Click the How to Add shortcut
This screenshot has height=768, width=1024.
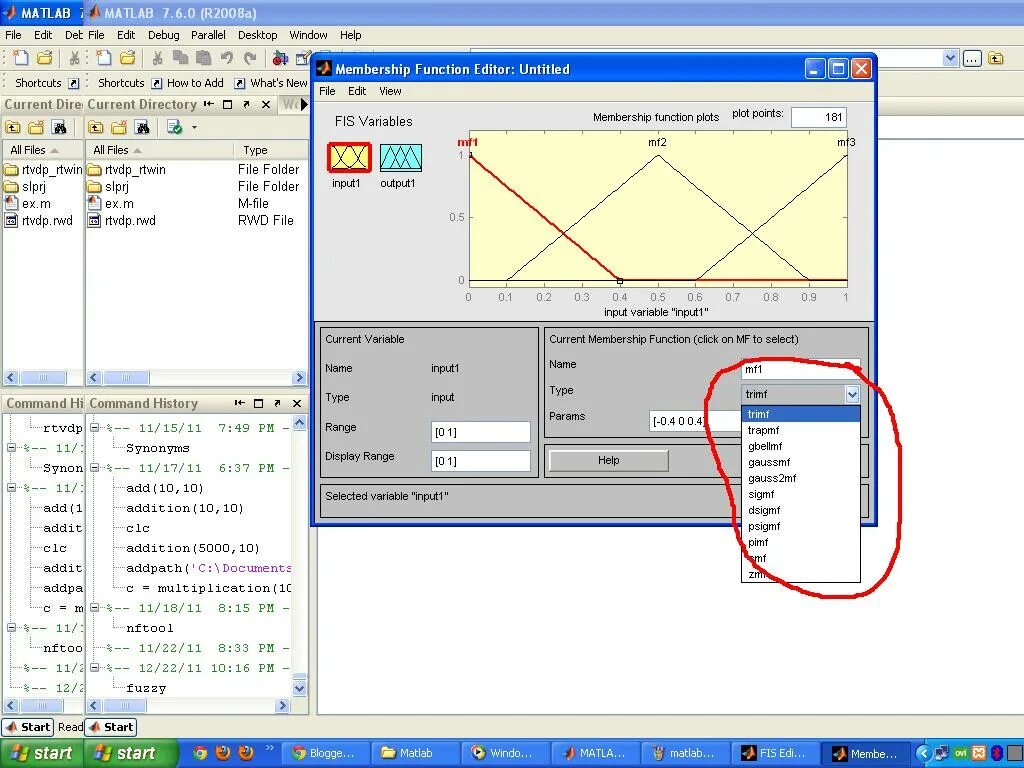[188, 83]
